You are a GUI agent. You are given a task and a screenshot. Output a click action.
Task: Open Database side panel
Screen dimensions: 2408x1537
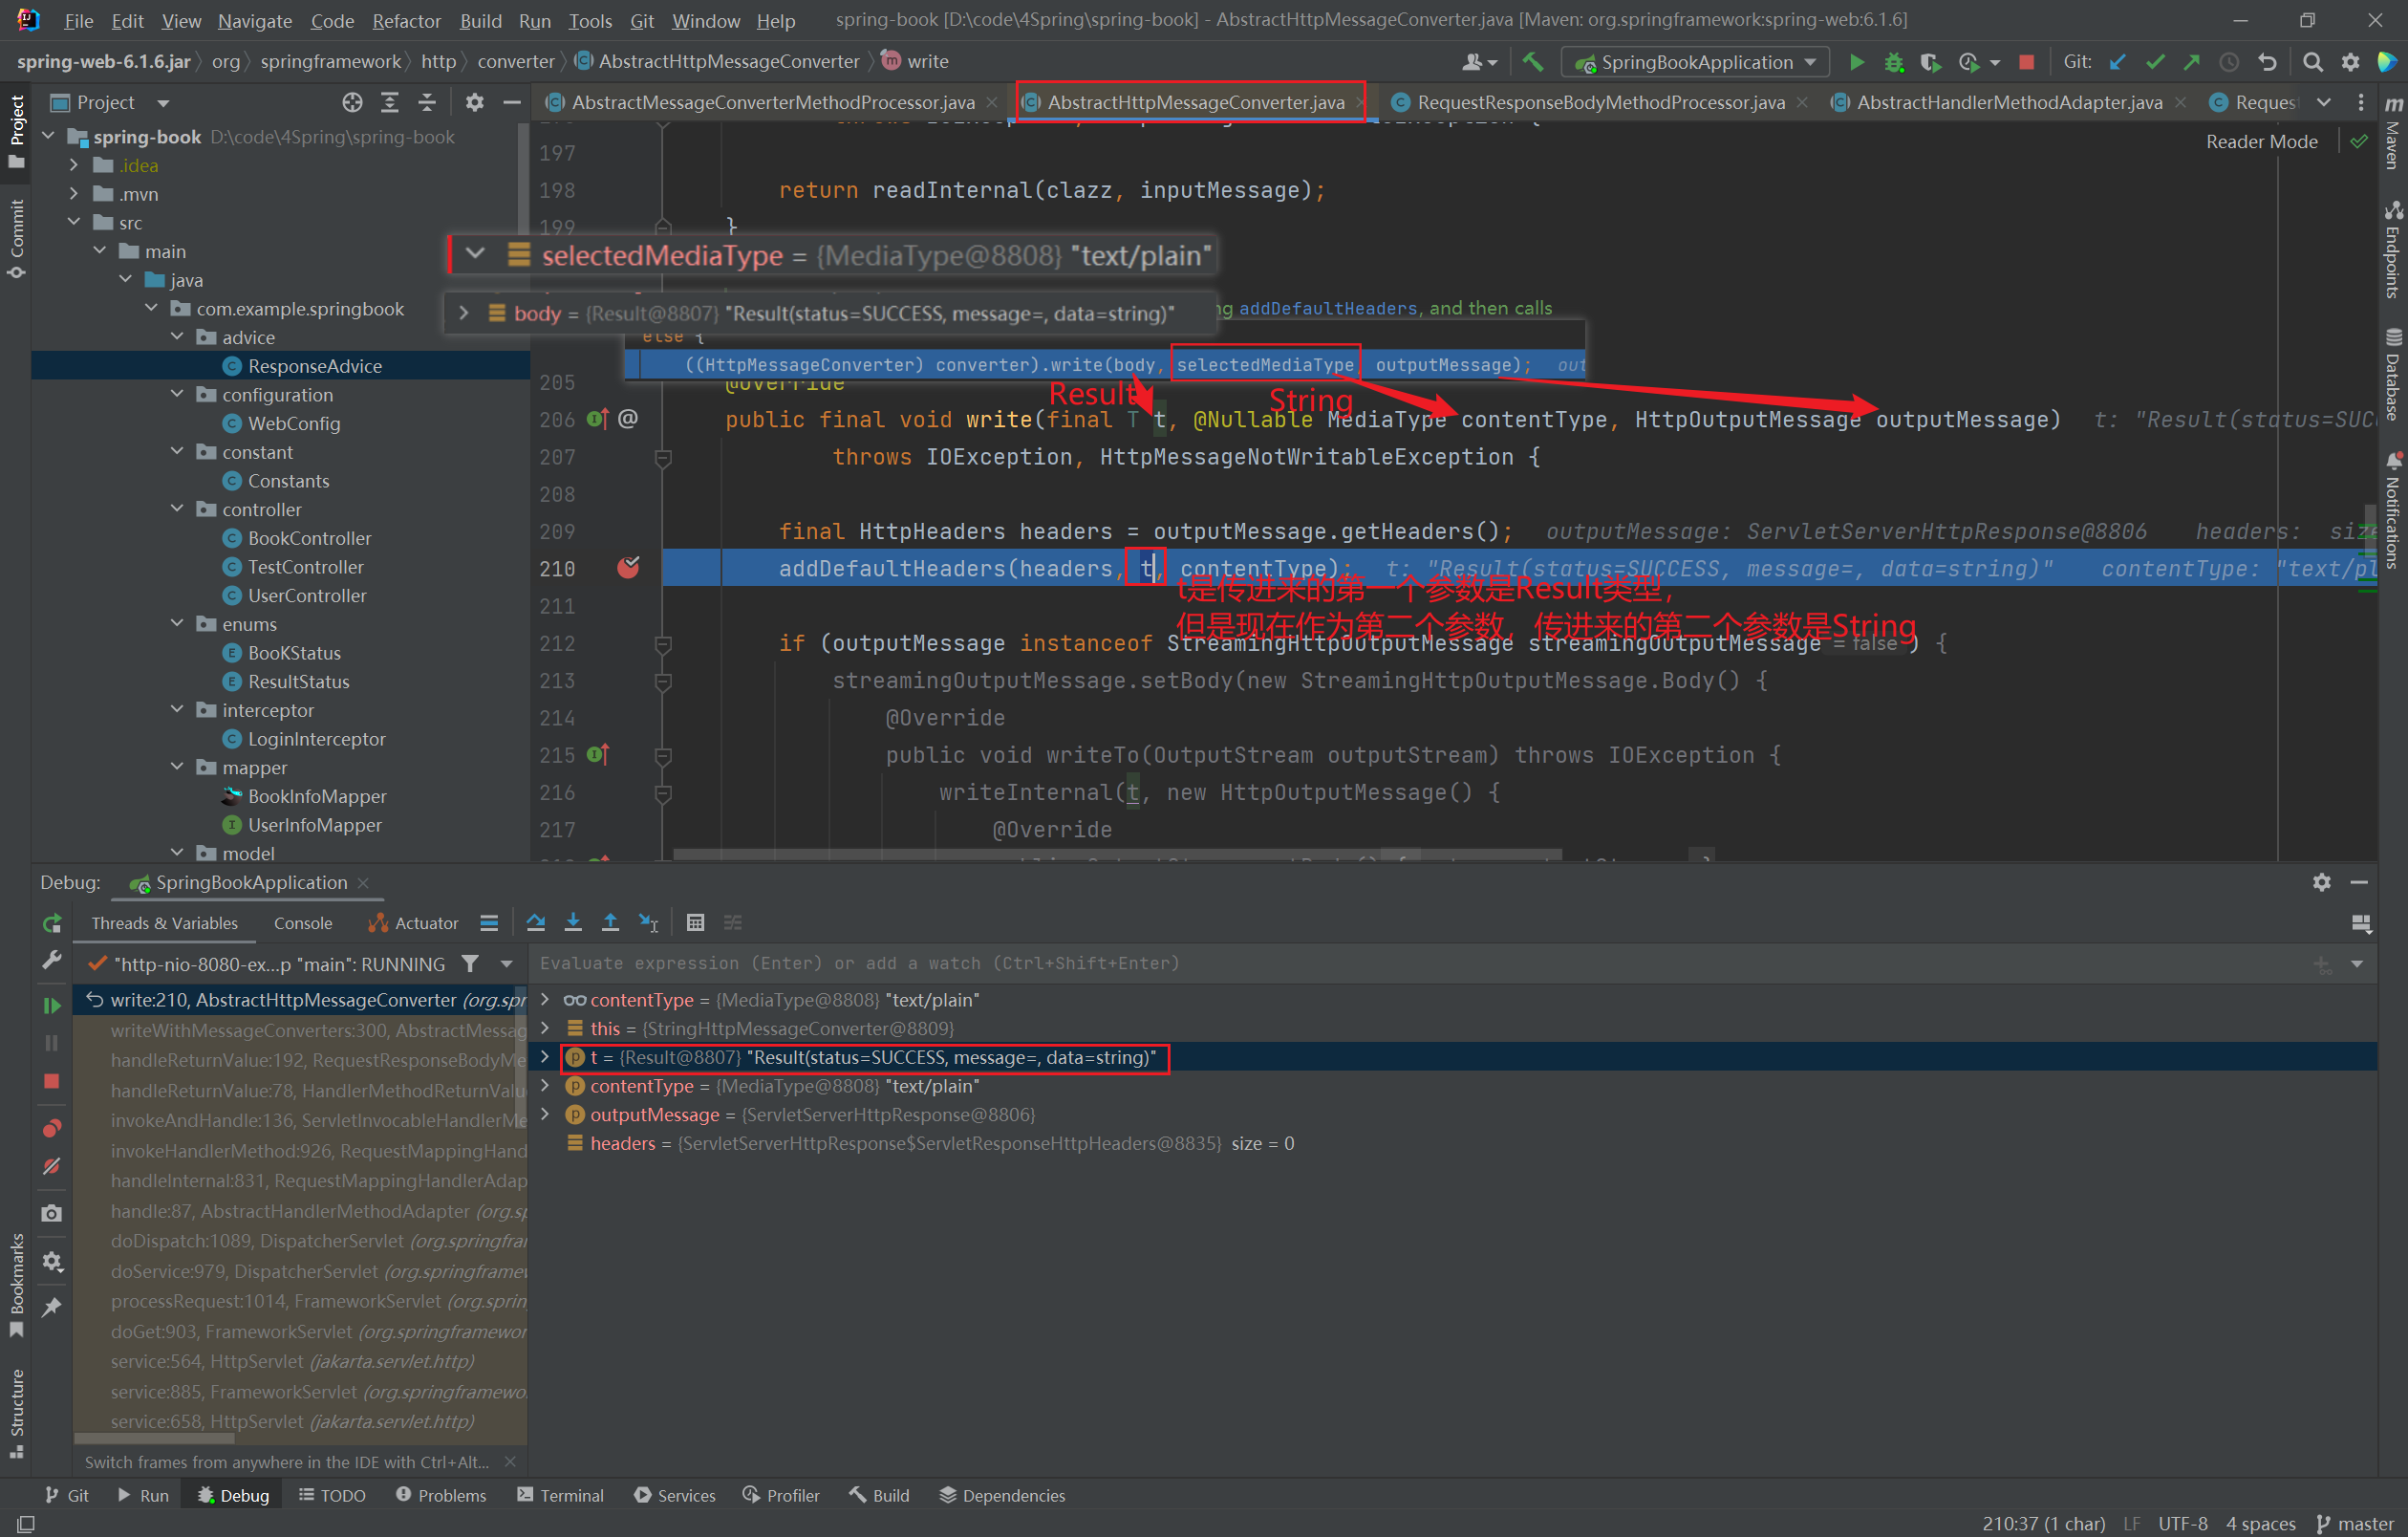(x=2392, y=374)
